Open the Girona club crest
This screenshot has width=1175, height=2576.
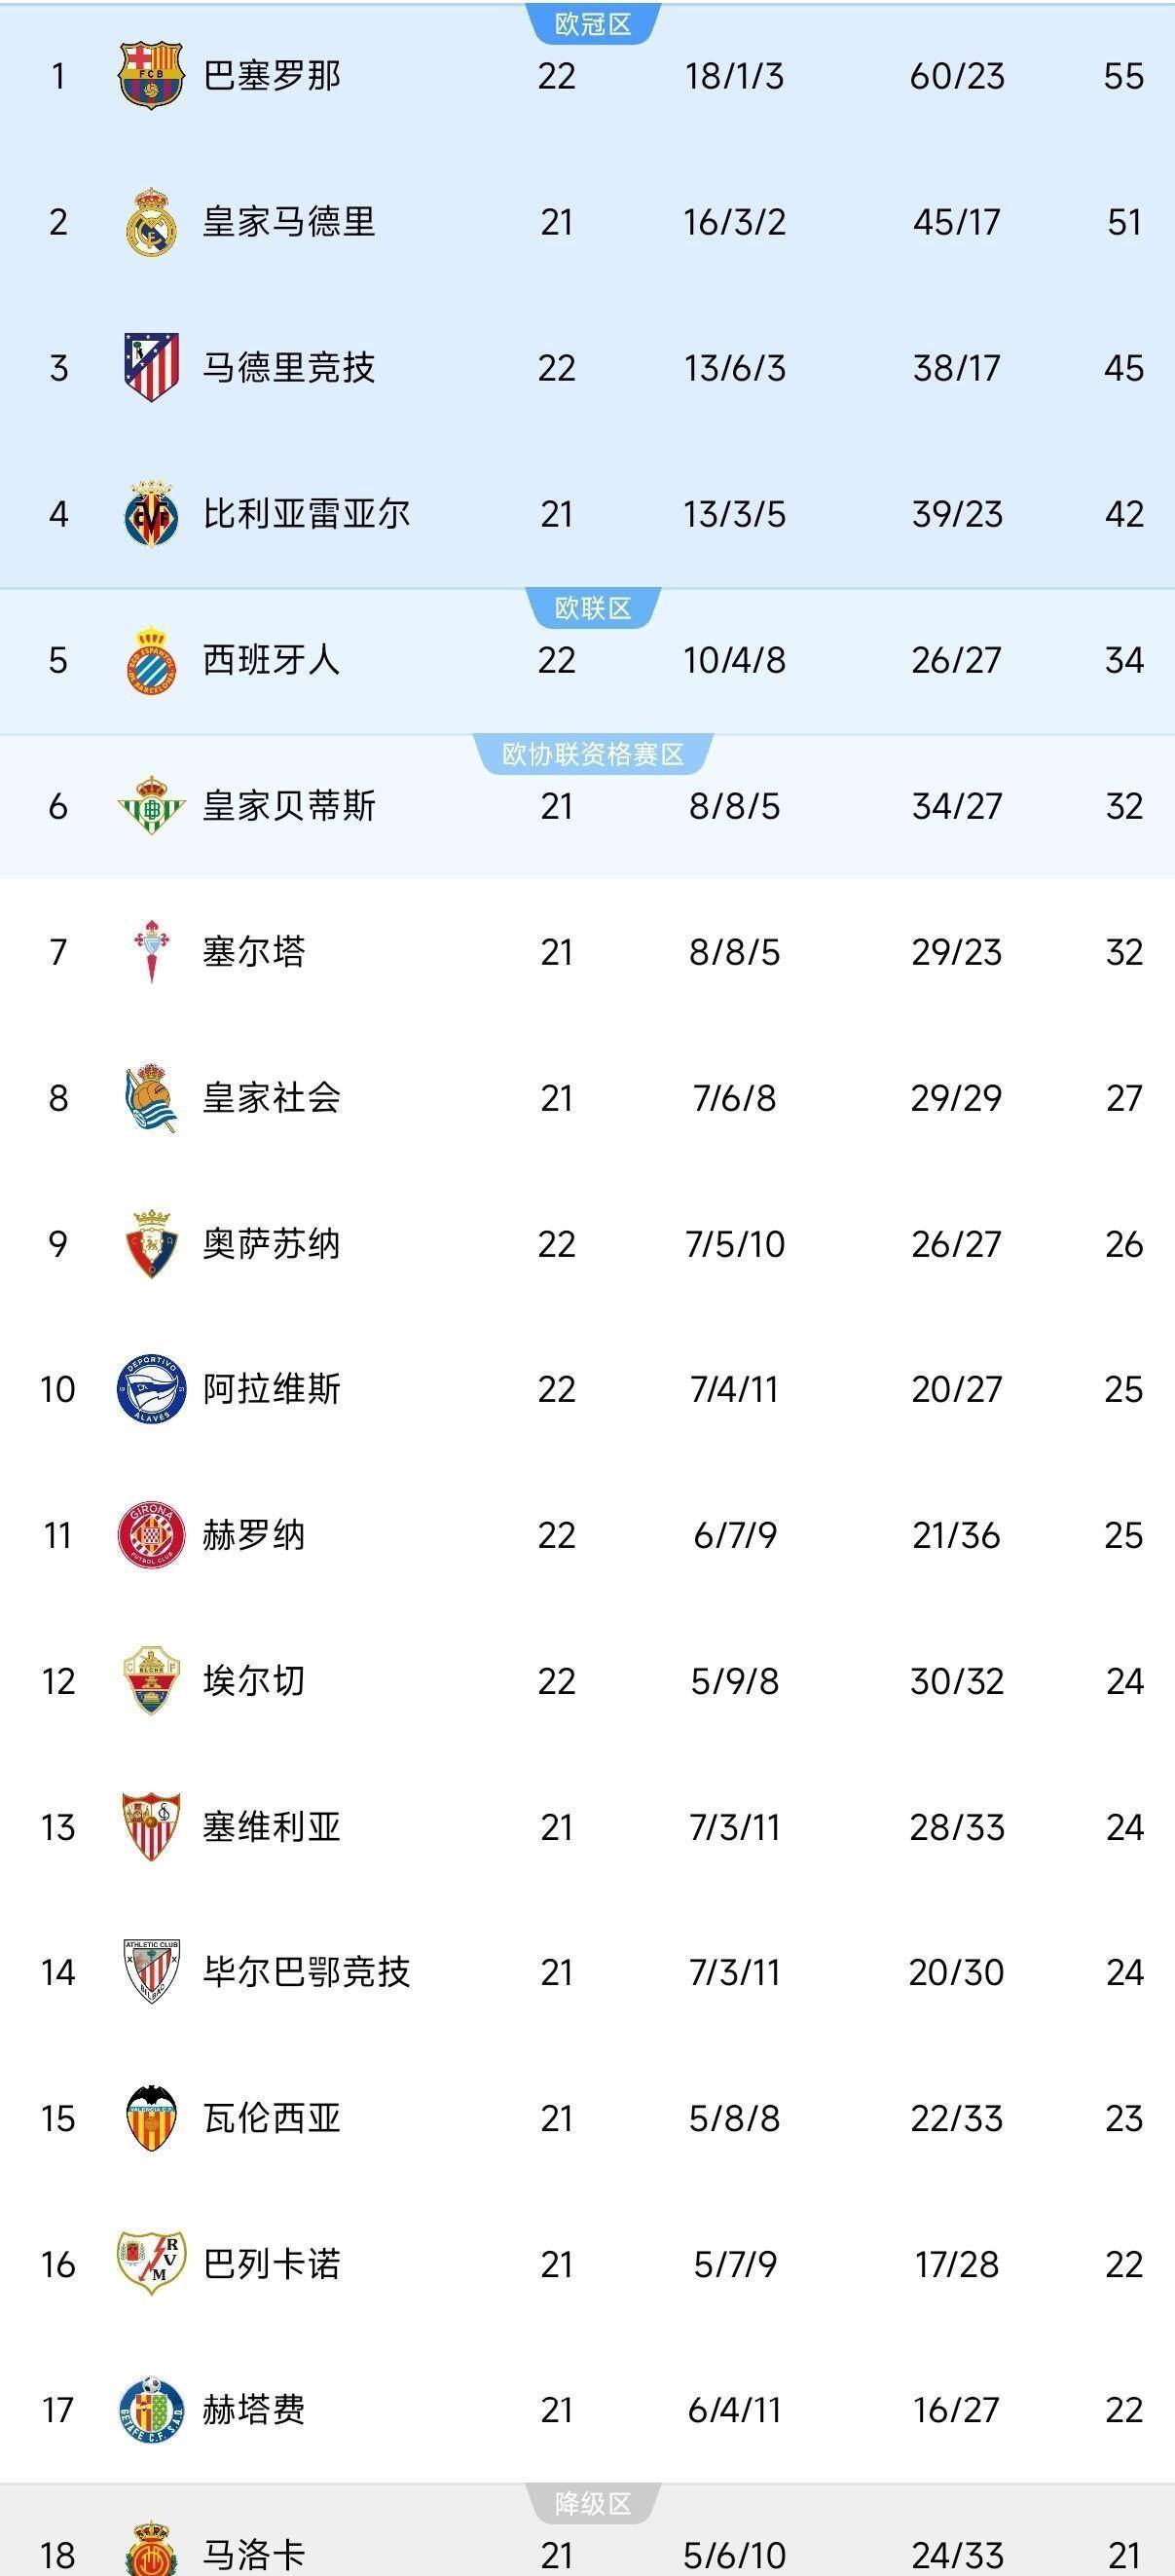coord(151,1535)
